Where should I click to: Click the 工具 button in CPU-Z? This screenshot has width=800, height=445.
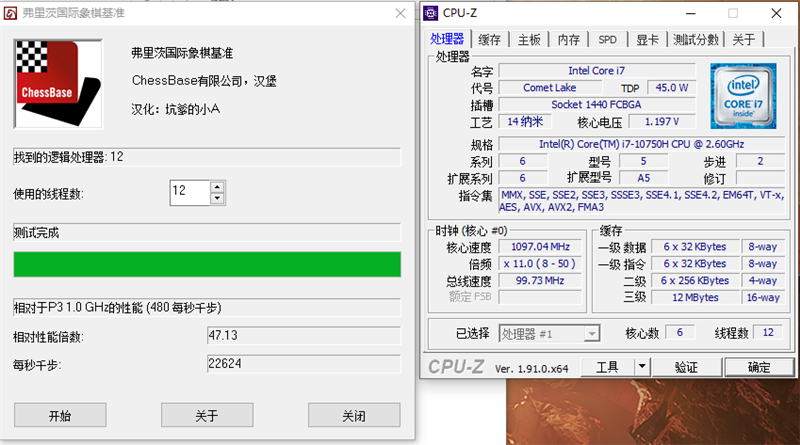(607, 367)
